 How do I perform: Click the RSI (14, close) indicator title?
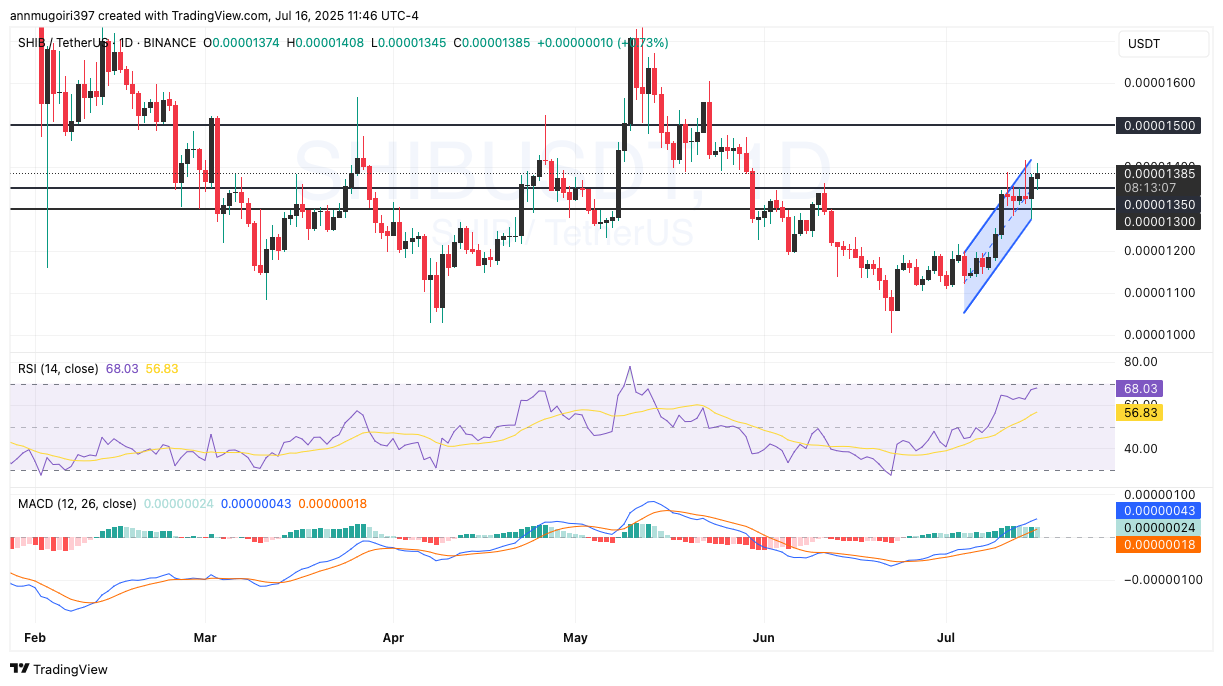[x=58, y=368]
